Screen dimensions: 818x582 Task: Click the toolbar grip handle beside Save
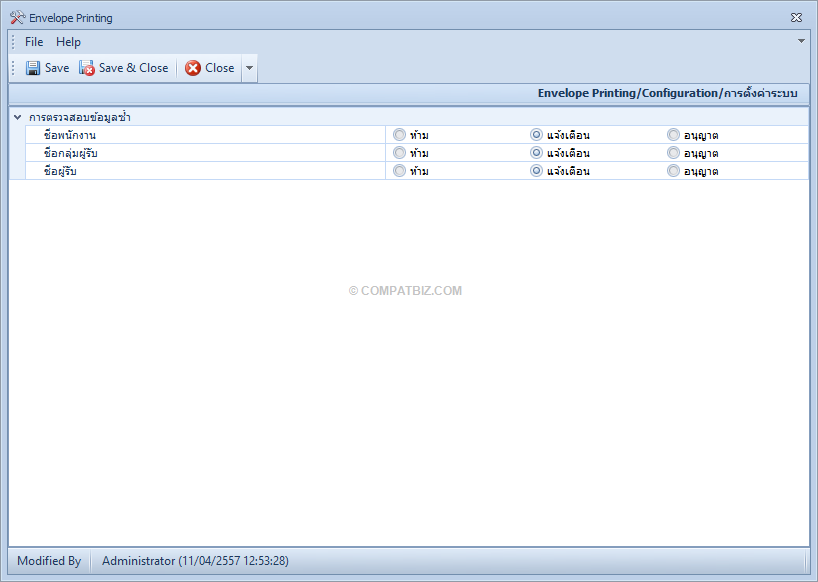pos(14,68)
